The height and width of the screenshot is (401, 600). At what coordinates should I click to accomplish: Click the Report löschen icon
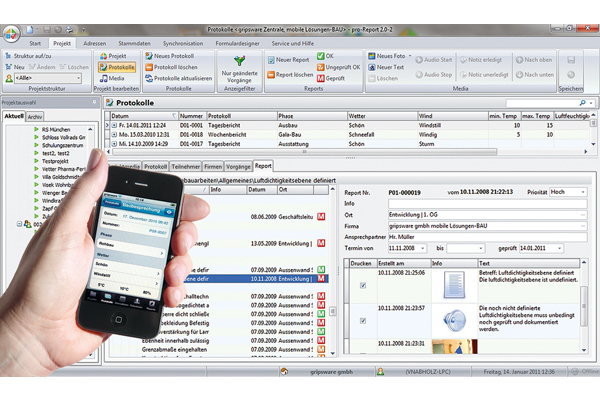pos(271,73)
